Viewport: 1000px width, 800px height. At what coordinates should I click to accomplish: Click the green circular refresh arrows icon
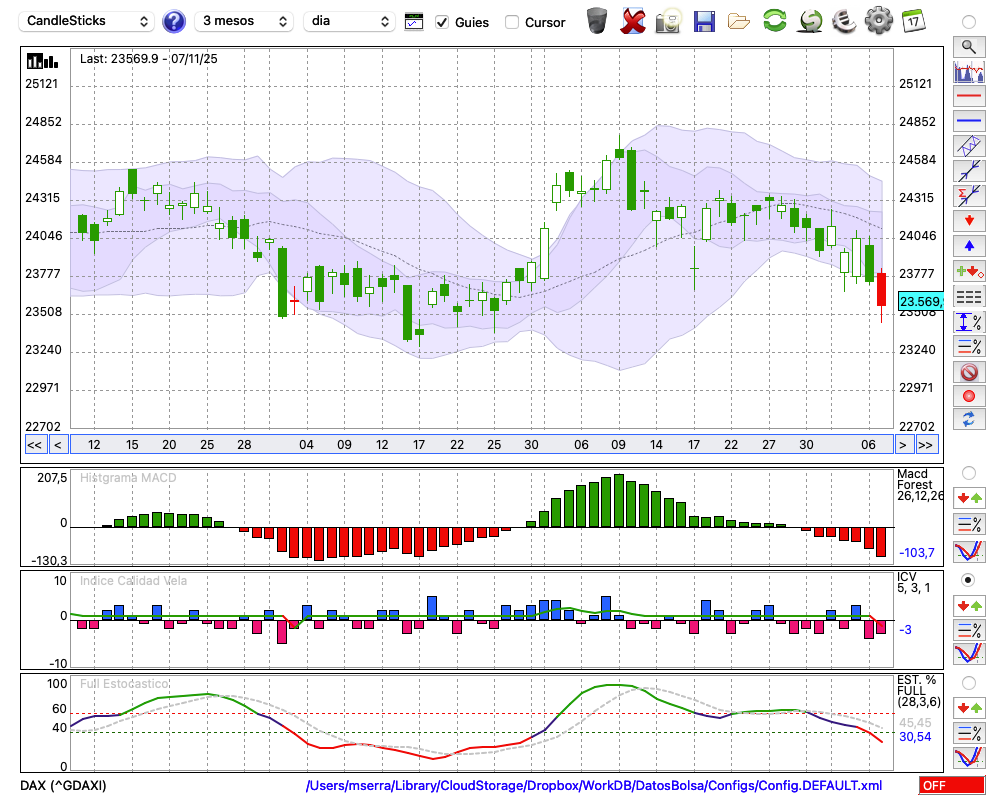[774, 21]
